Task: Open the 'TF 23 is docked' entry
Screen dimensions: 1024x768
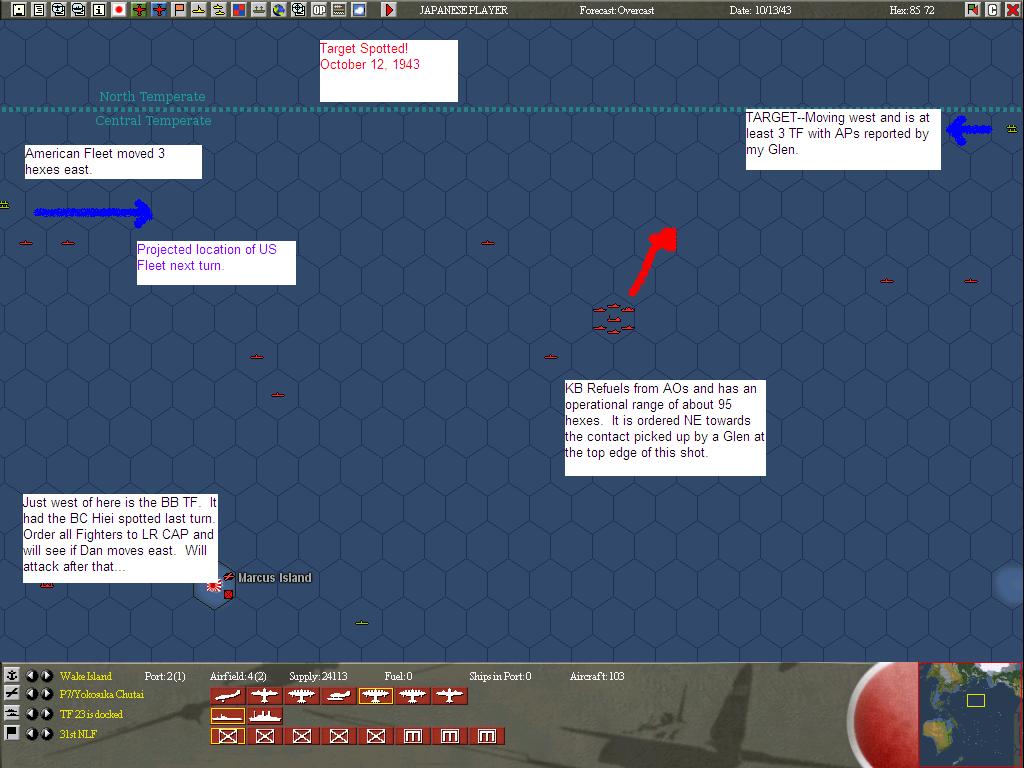Action: click(x=91, y=714)
